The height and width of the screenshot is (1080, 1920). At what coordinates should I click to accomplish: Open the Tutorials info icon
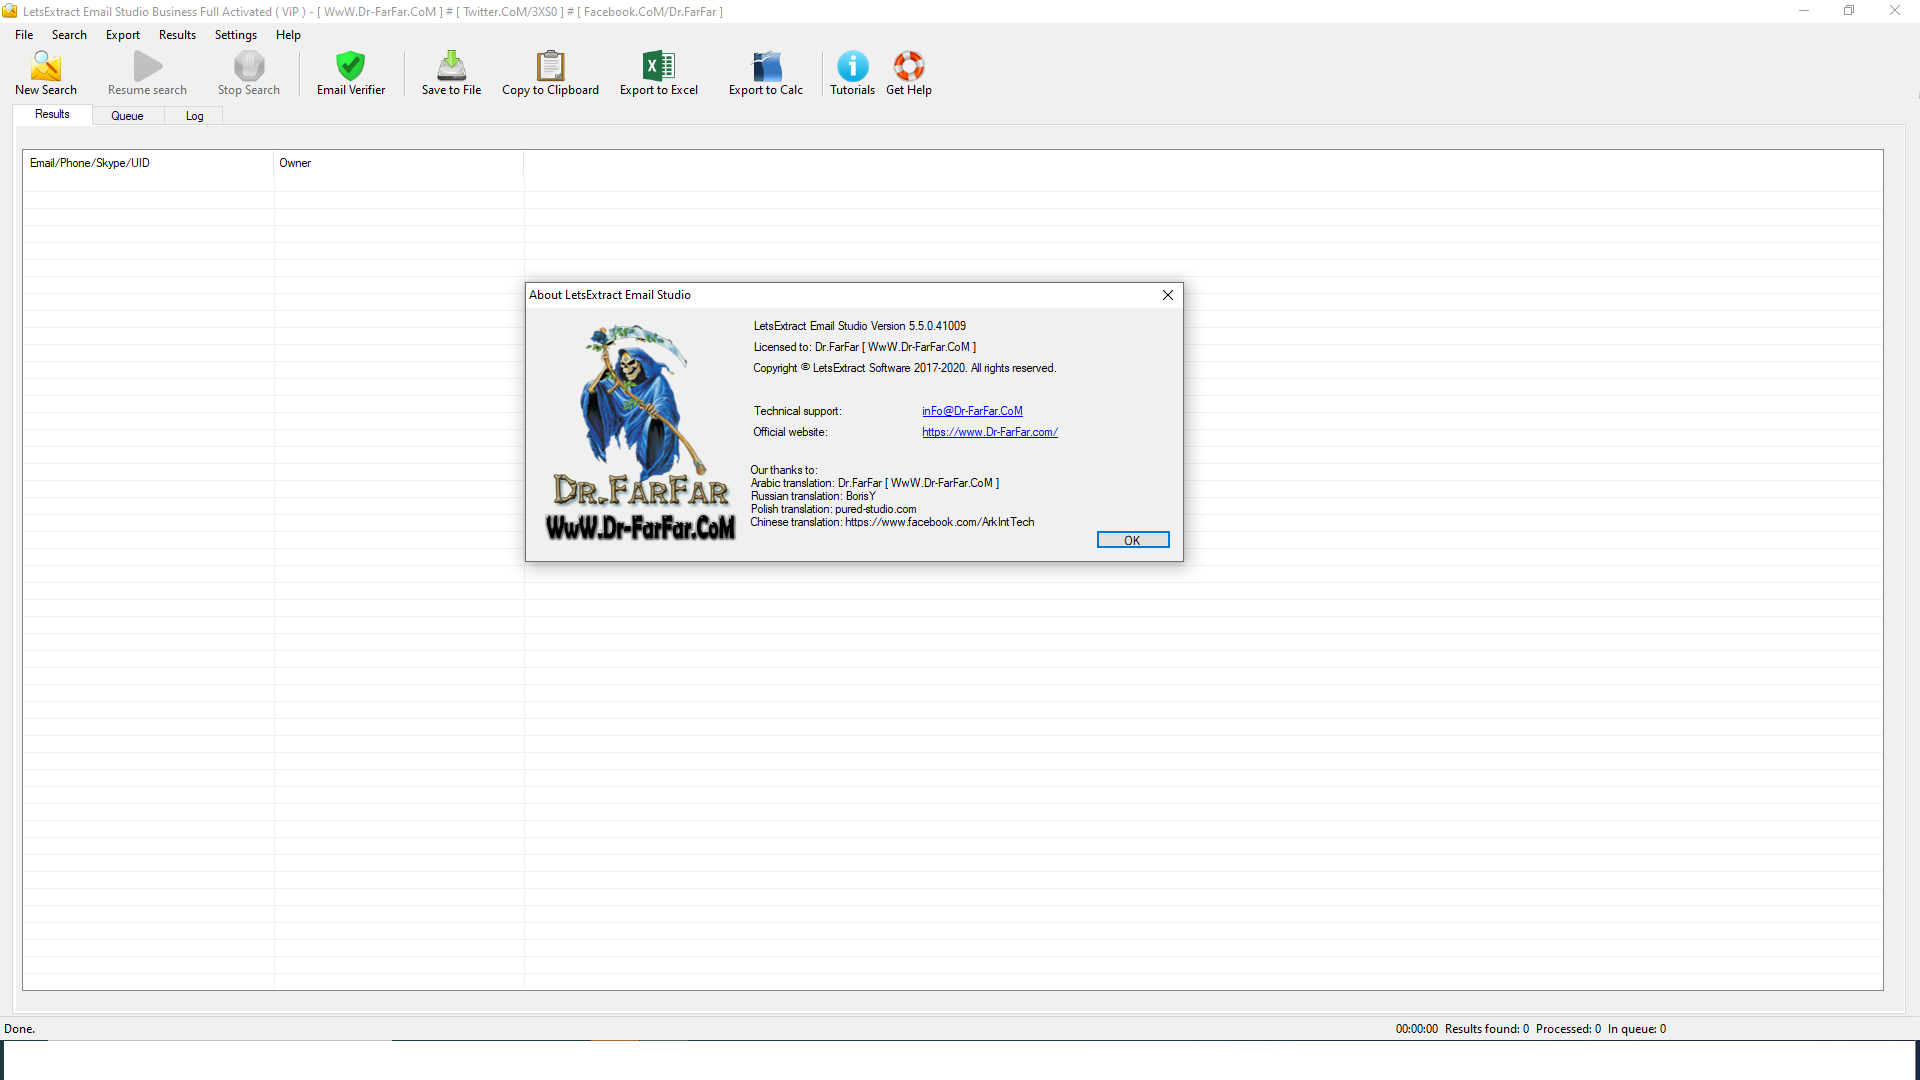(x=852, y=67)
